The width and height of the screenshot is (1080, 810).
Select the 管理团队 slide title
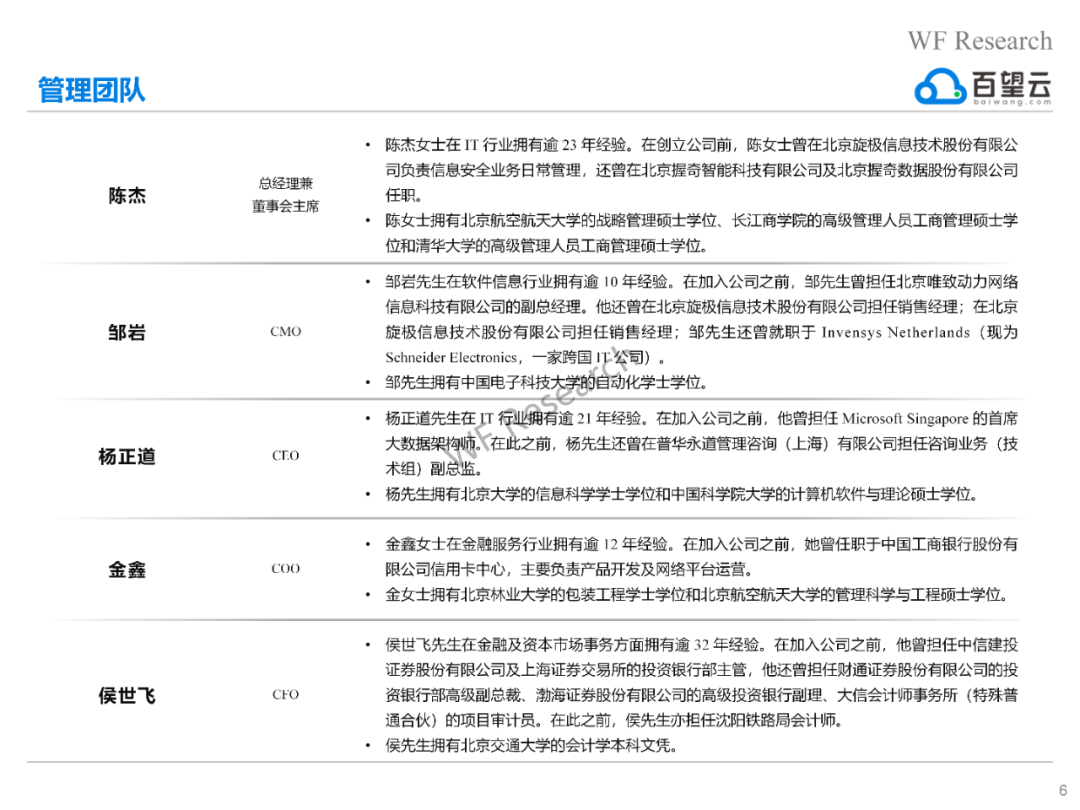tap(91, 90)
